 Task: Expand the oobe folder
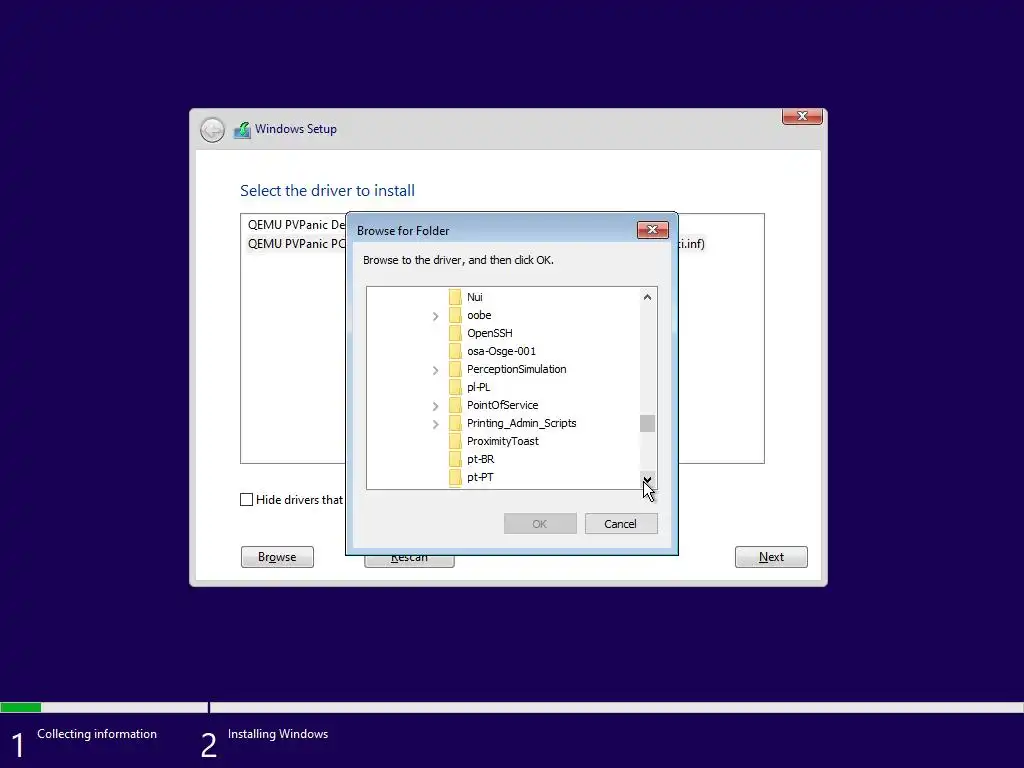coord(436,316)
